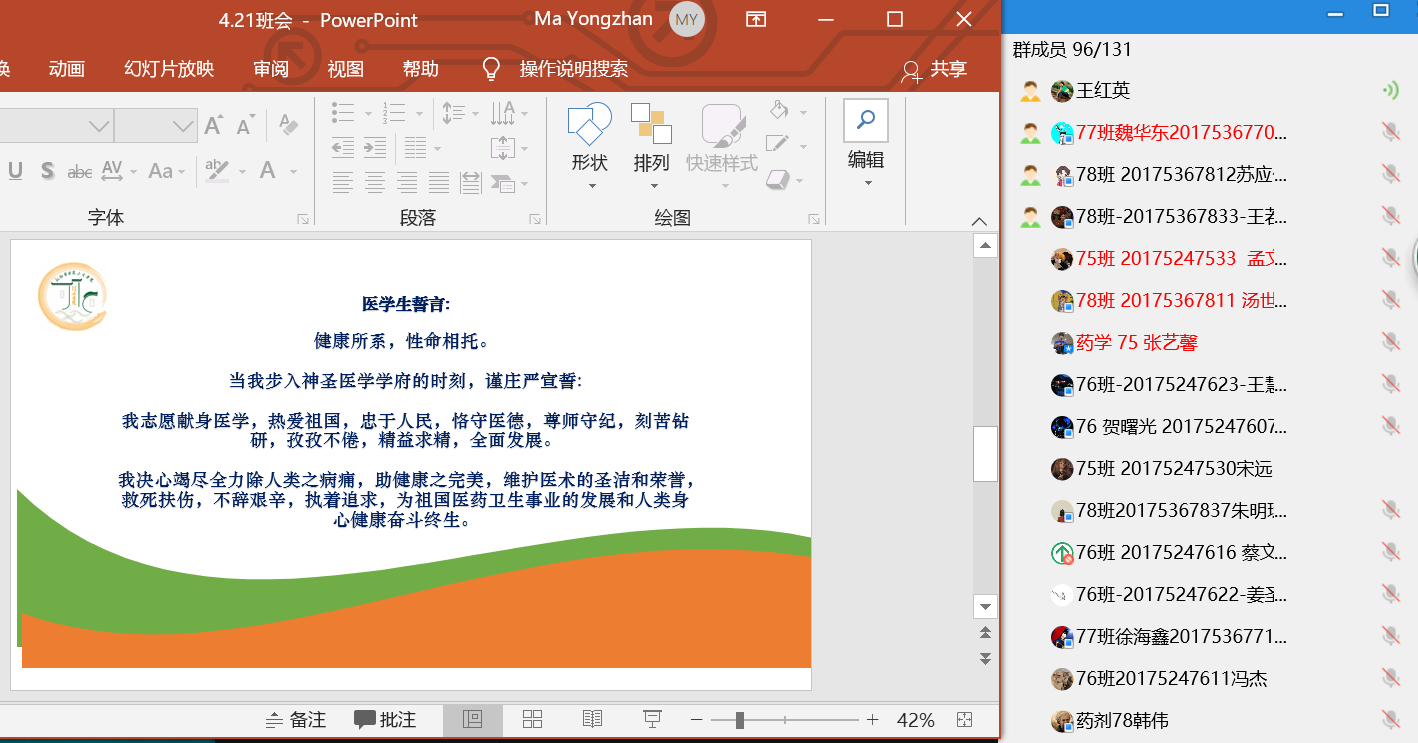Screen dimensions: 1418x743
Task: Start slideshow from status bar icon
Action: coord(652,719)
